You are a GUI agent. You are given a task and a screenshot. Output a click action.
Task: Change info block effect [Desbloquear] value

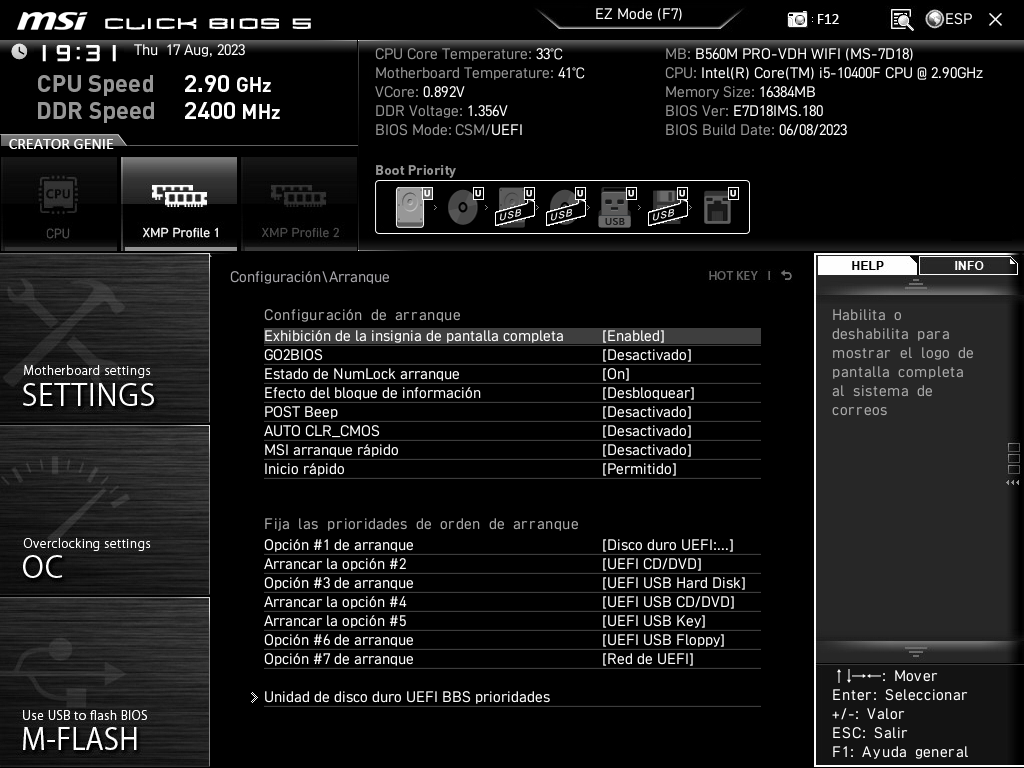click(648, 392)
